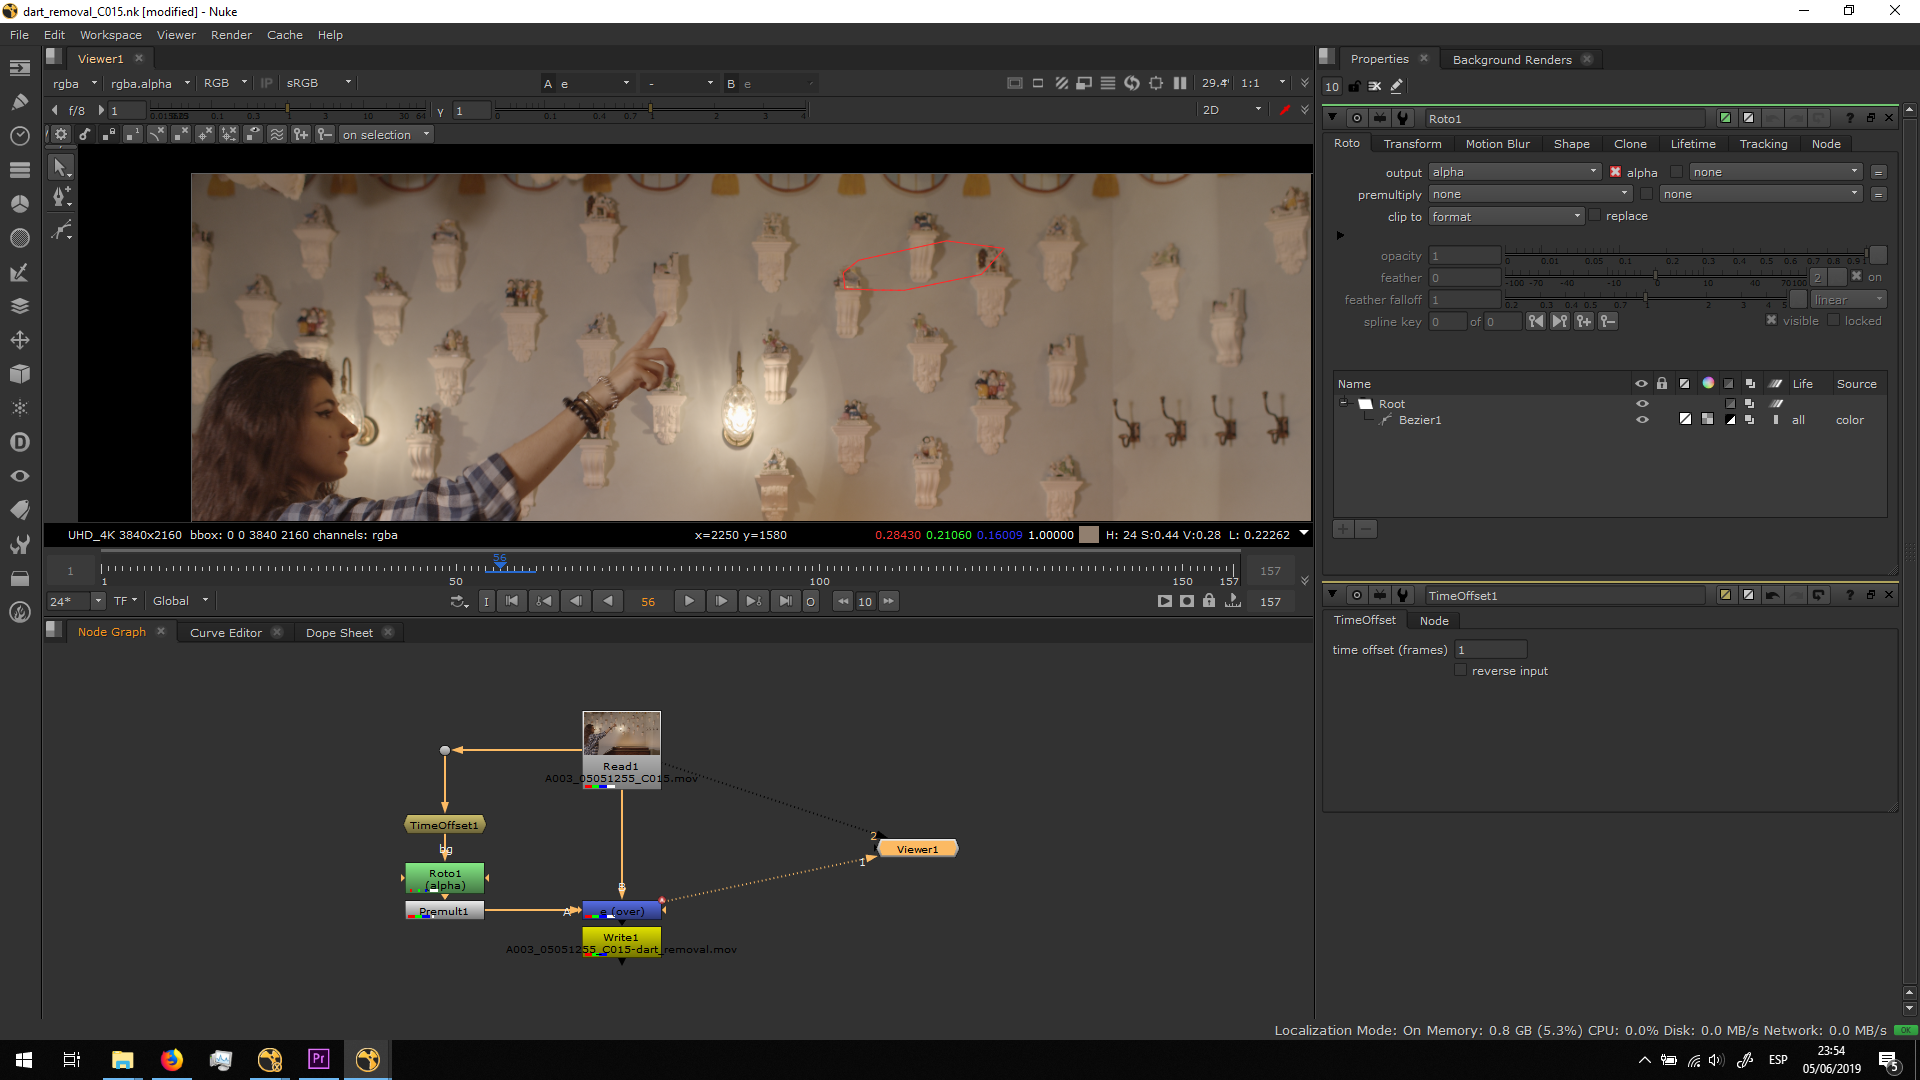1920x1080 pixels.
Task: Click Read1 node thumbnail
Action: [x=621, y=734]
